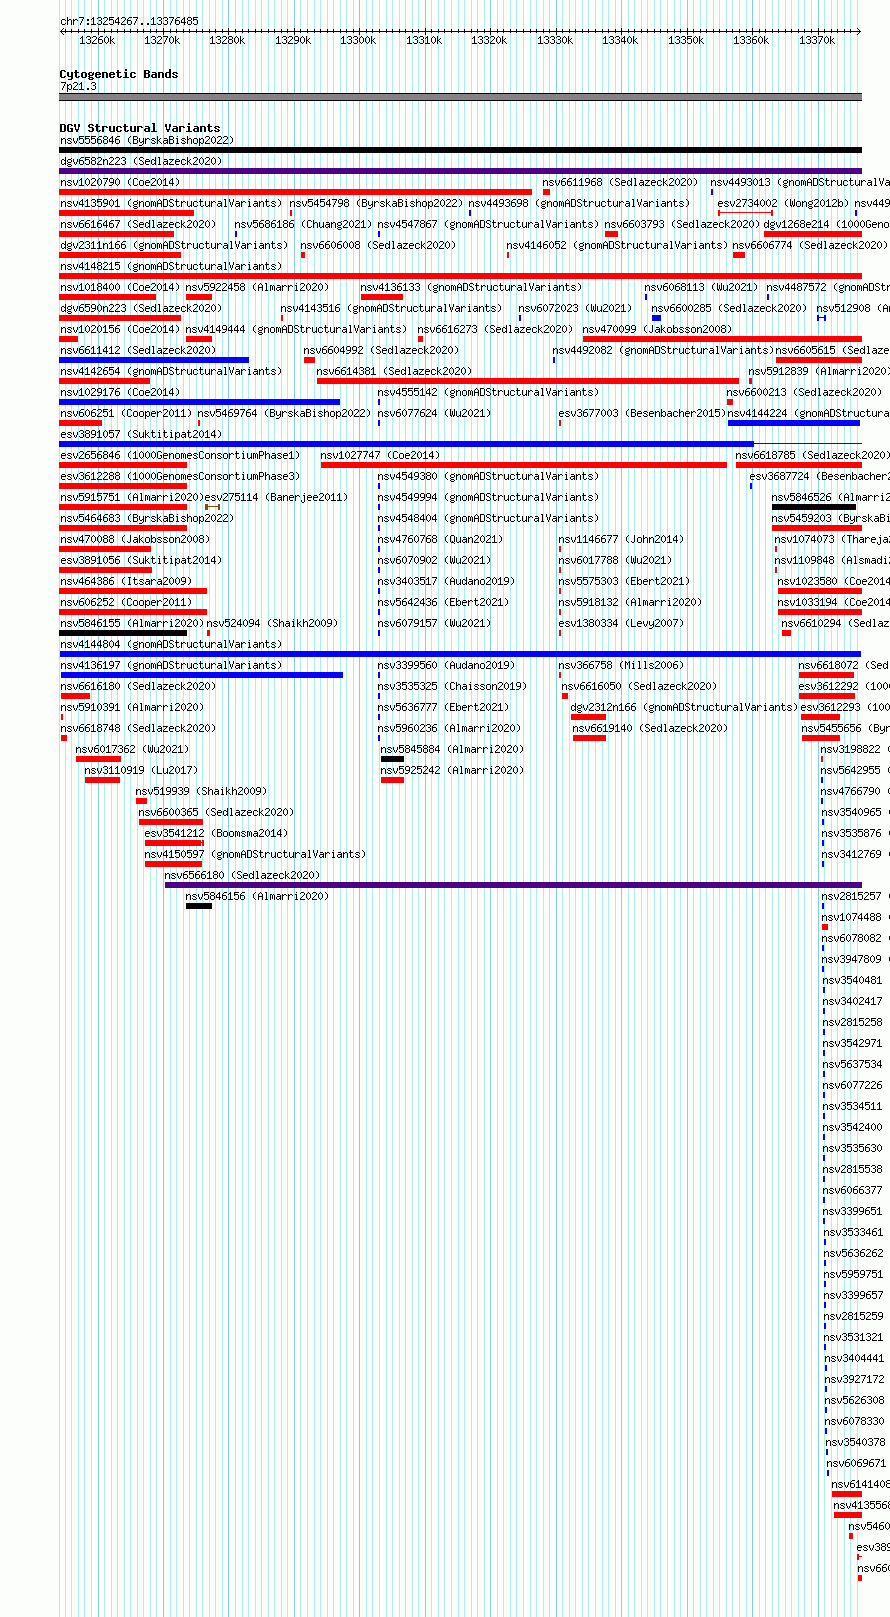This screenshot has height=1617, width=890.
Task: Select nsv6604992 (Sedlazeck2020) label
Action: click(382, 350)
